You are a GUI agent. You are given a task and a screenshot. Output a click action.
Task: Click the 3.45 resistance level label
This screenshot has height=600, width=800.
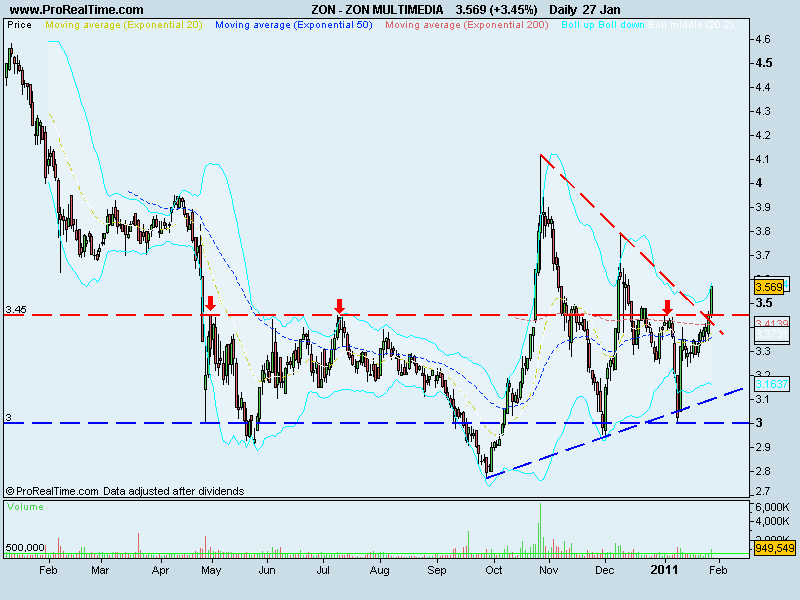[16, 310]
